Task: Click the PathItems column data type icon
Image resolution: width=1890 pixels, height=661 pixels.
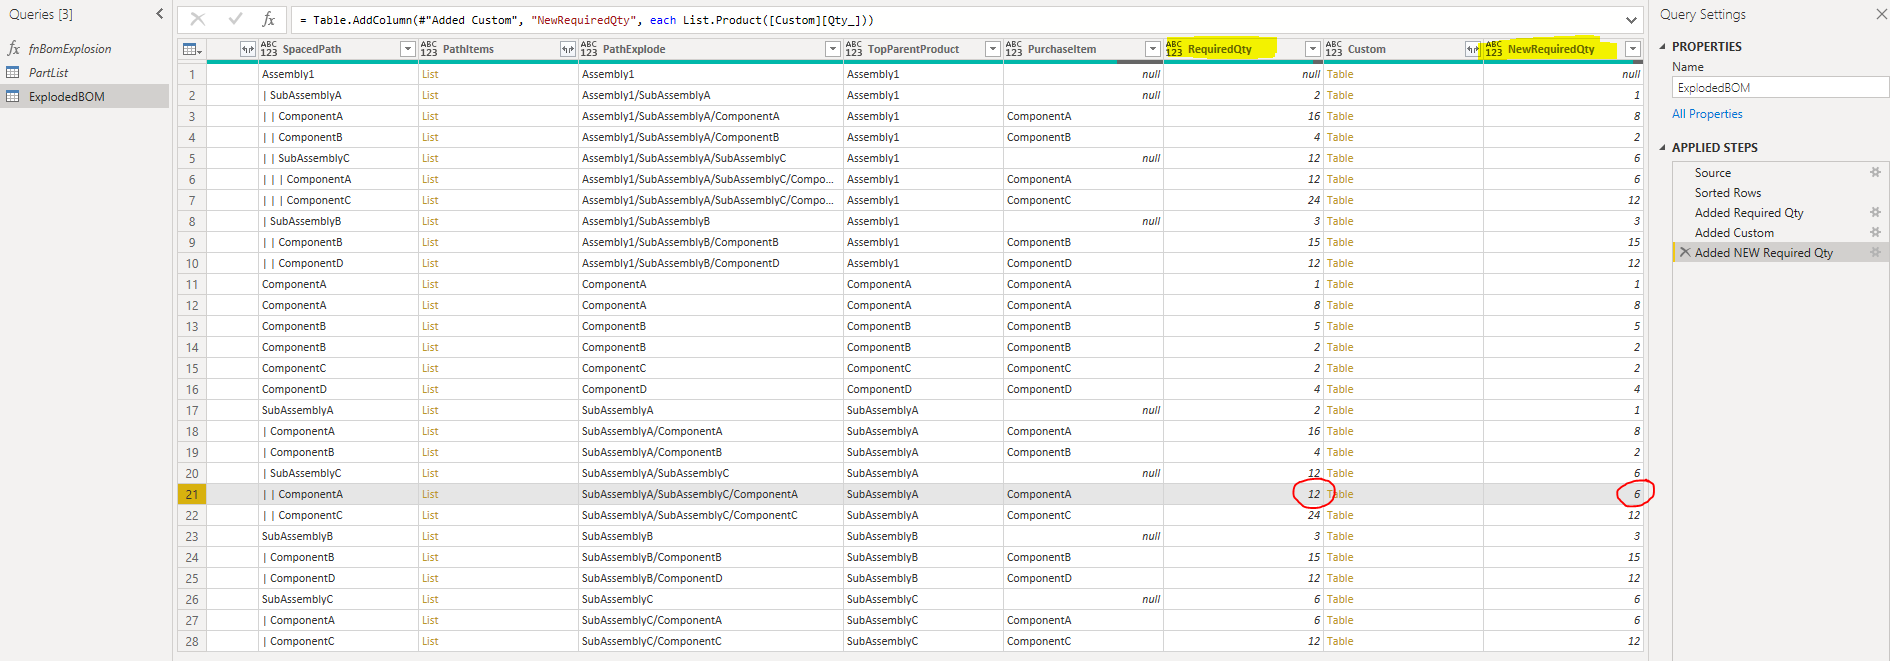Action: (x=428, y=49)
